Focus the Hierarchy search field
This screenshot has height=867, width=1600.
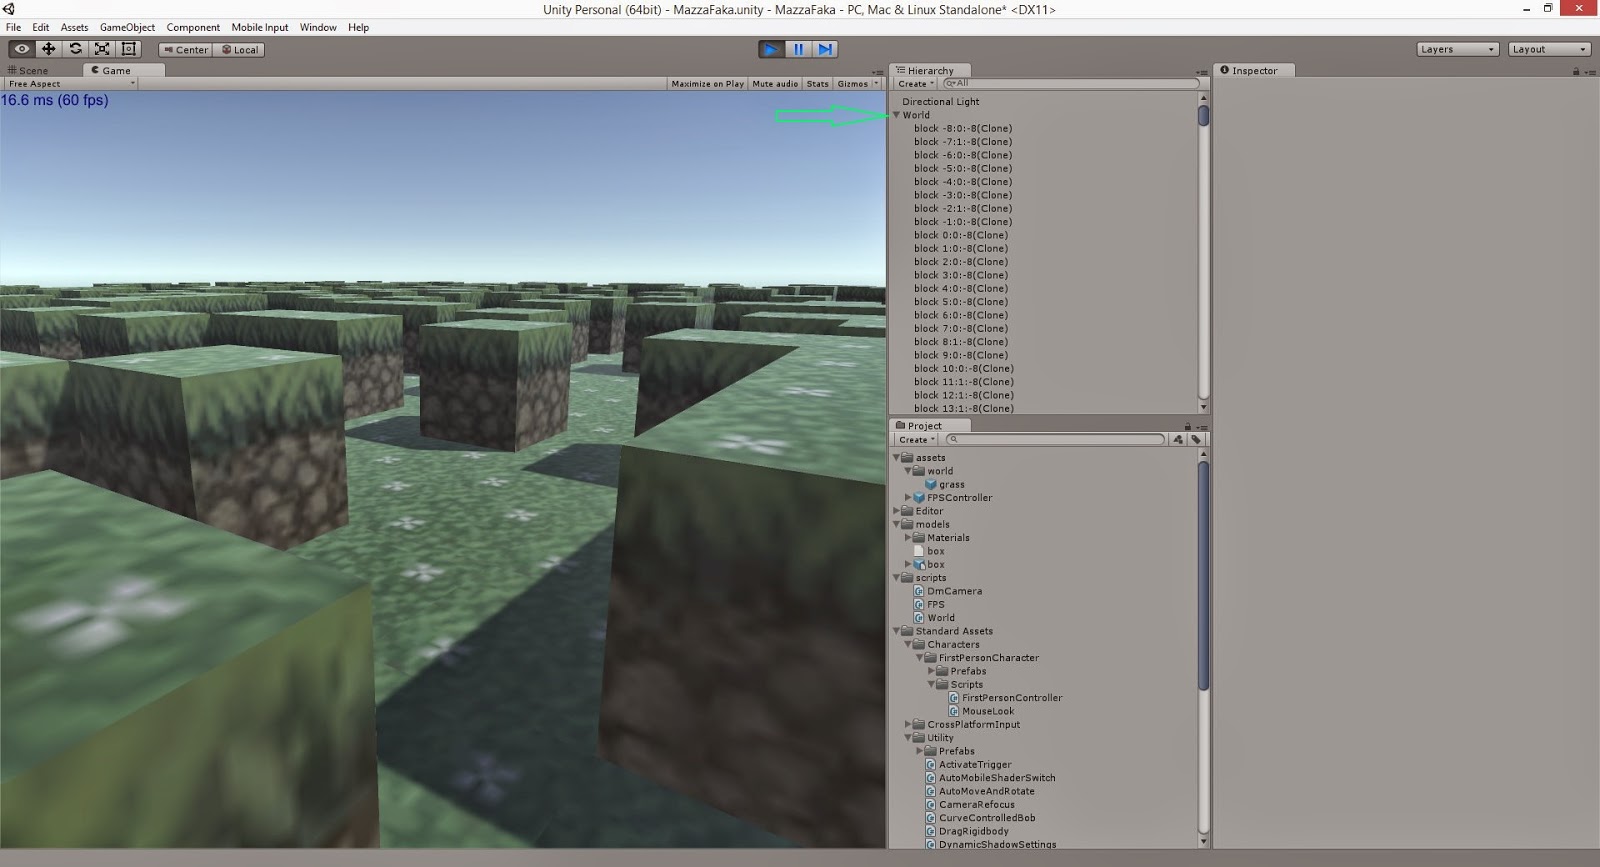[1070, 84]
